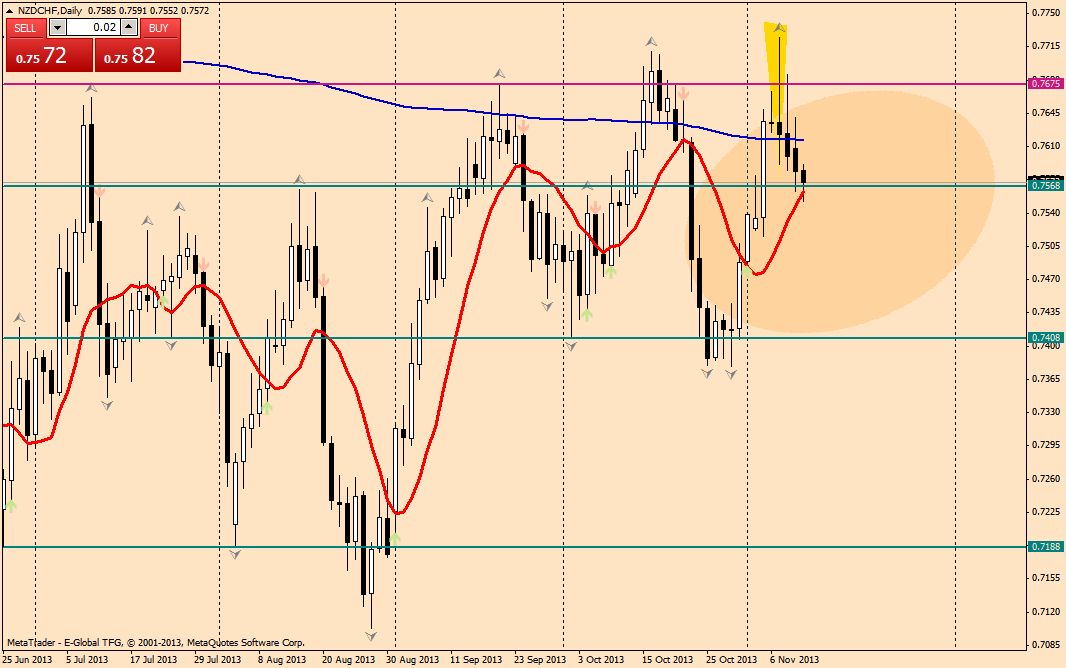Image resolution: width=1066 pixels, height=668 pixels.
Task: Click the 0.7645 price axis label
Action: point(1046,112)
